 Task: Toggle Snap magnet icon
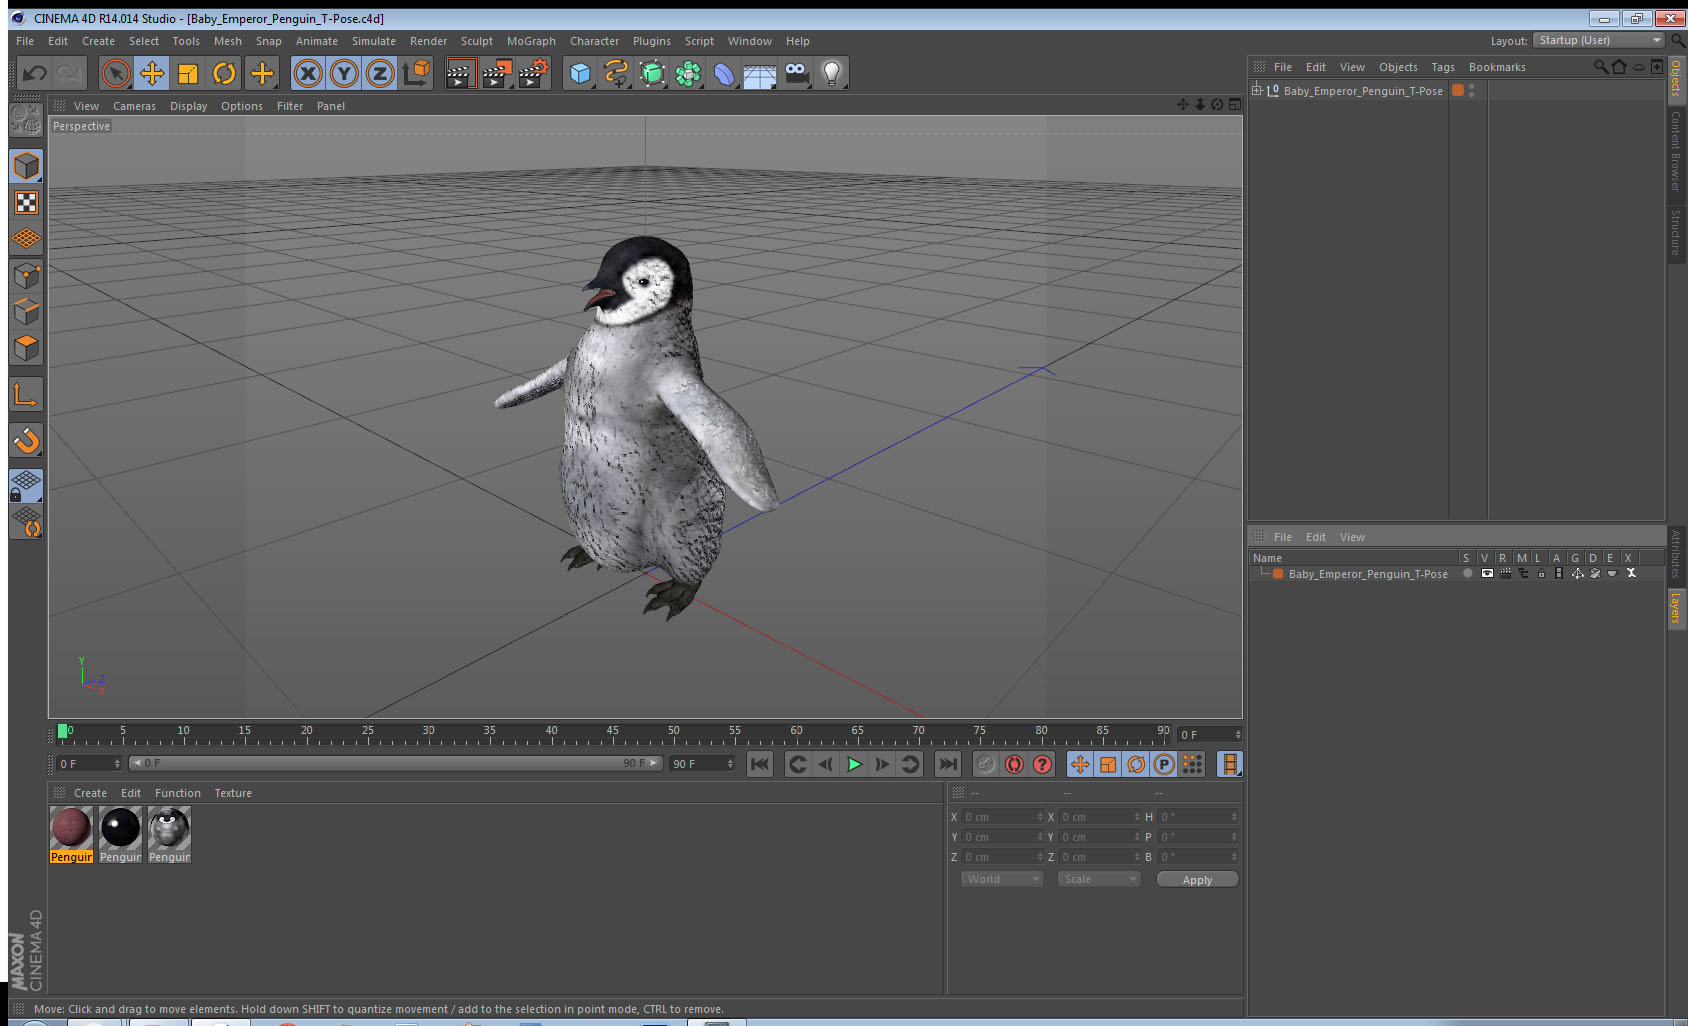26,440
